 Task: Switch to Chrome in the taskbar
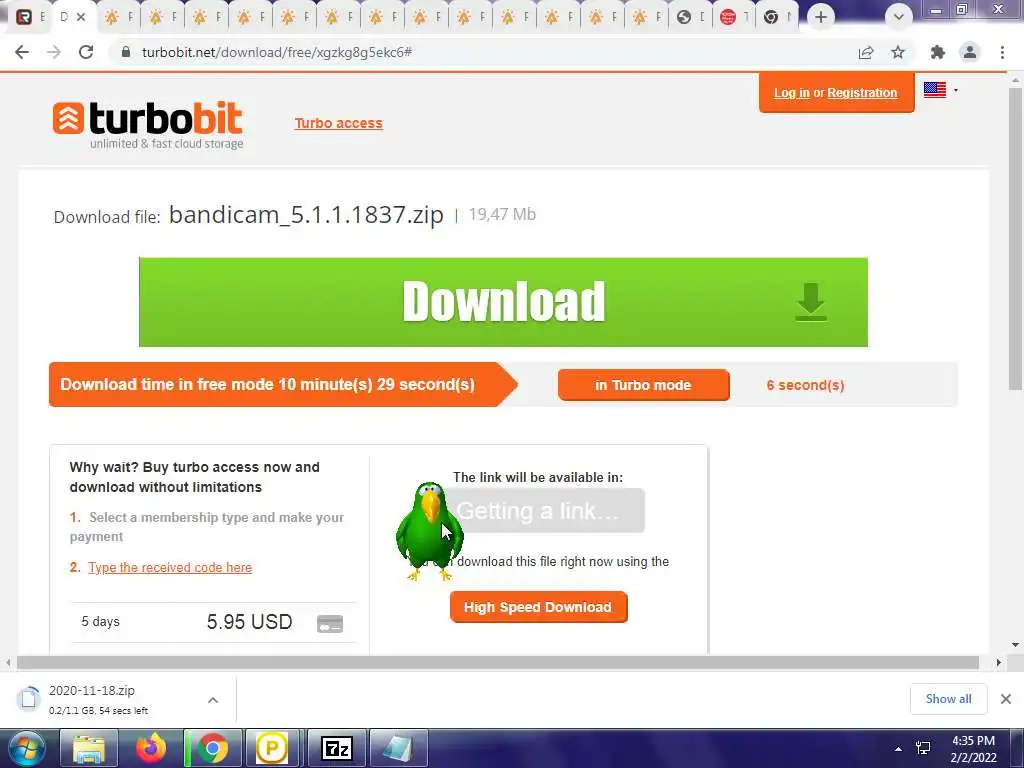pos(213,748)
